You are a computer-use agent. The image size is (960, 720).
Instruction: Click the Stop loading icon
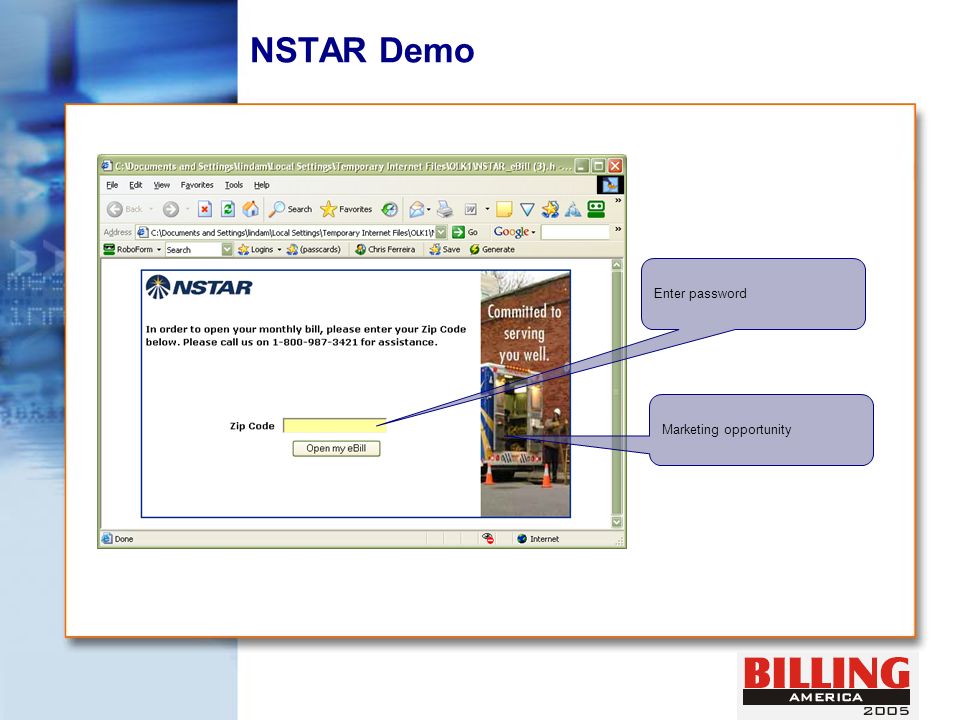click(204, 209)
